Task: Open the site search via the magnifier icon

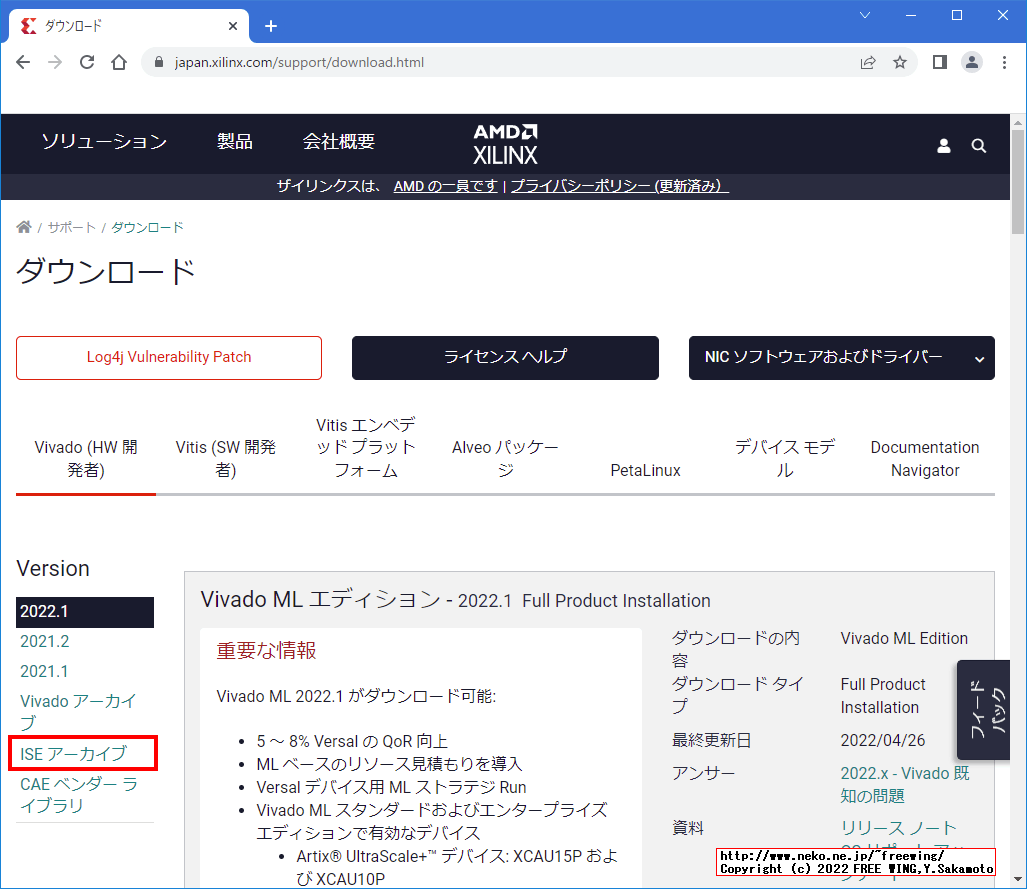Action: coord(978,145)
